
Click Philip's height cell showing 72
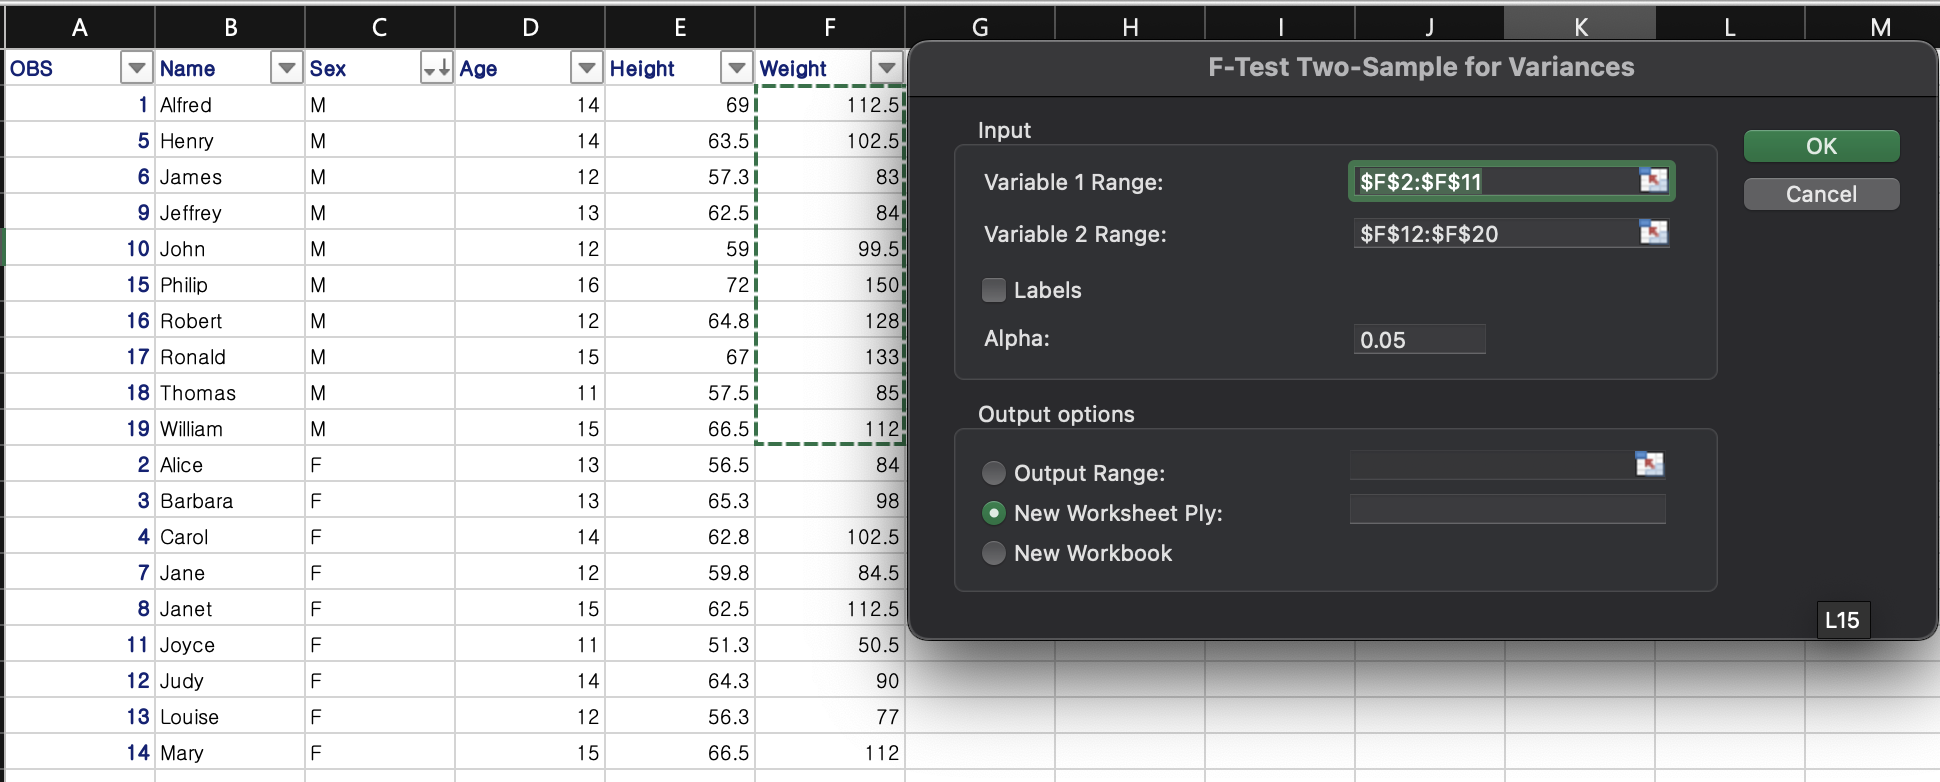click(x=680, y=285)
